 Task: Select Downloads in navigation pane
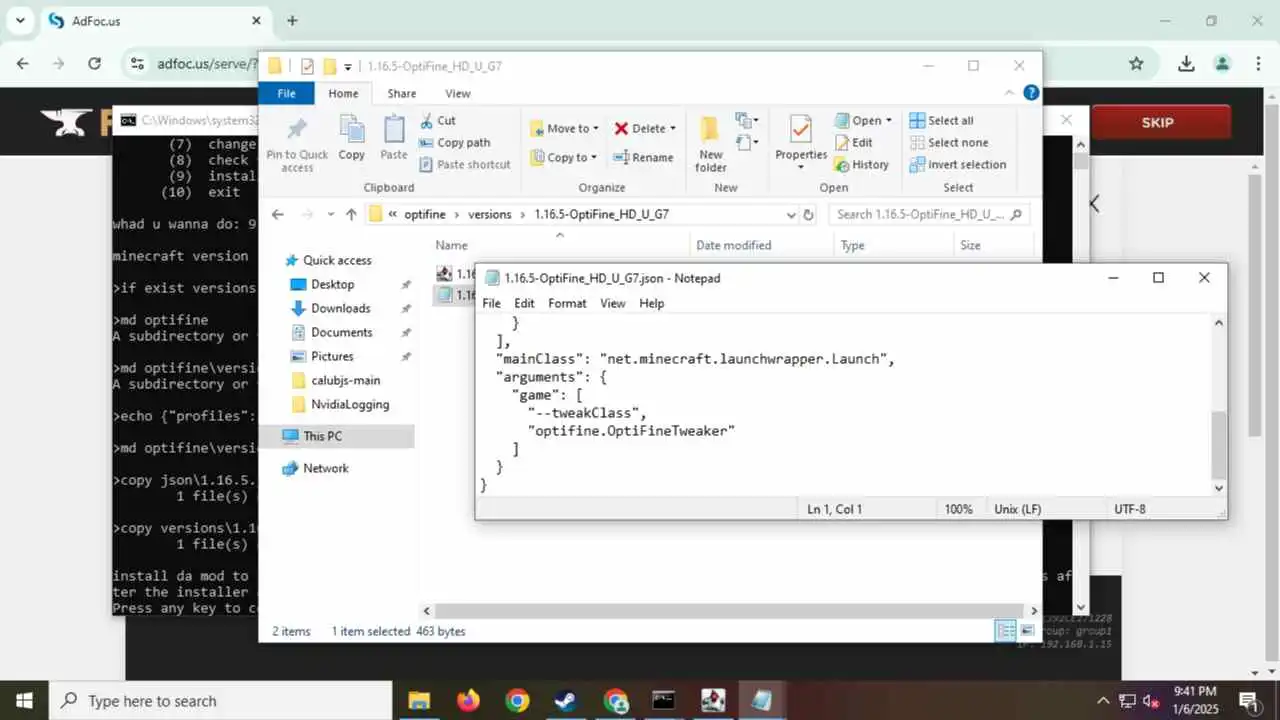(x=340, y=308)
